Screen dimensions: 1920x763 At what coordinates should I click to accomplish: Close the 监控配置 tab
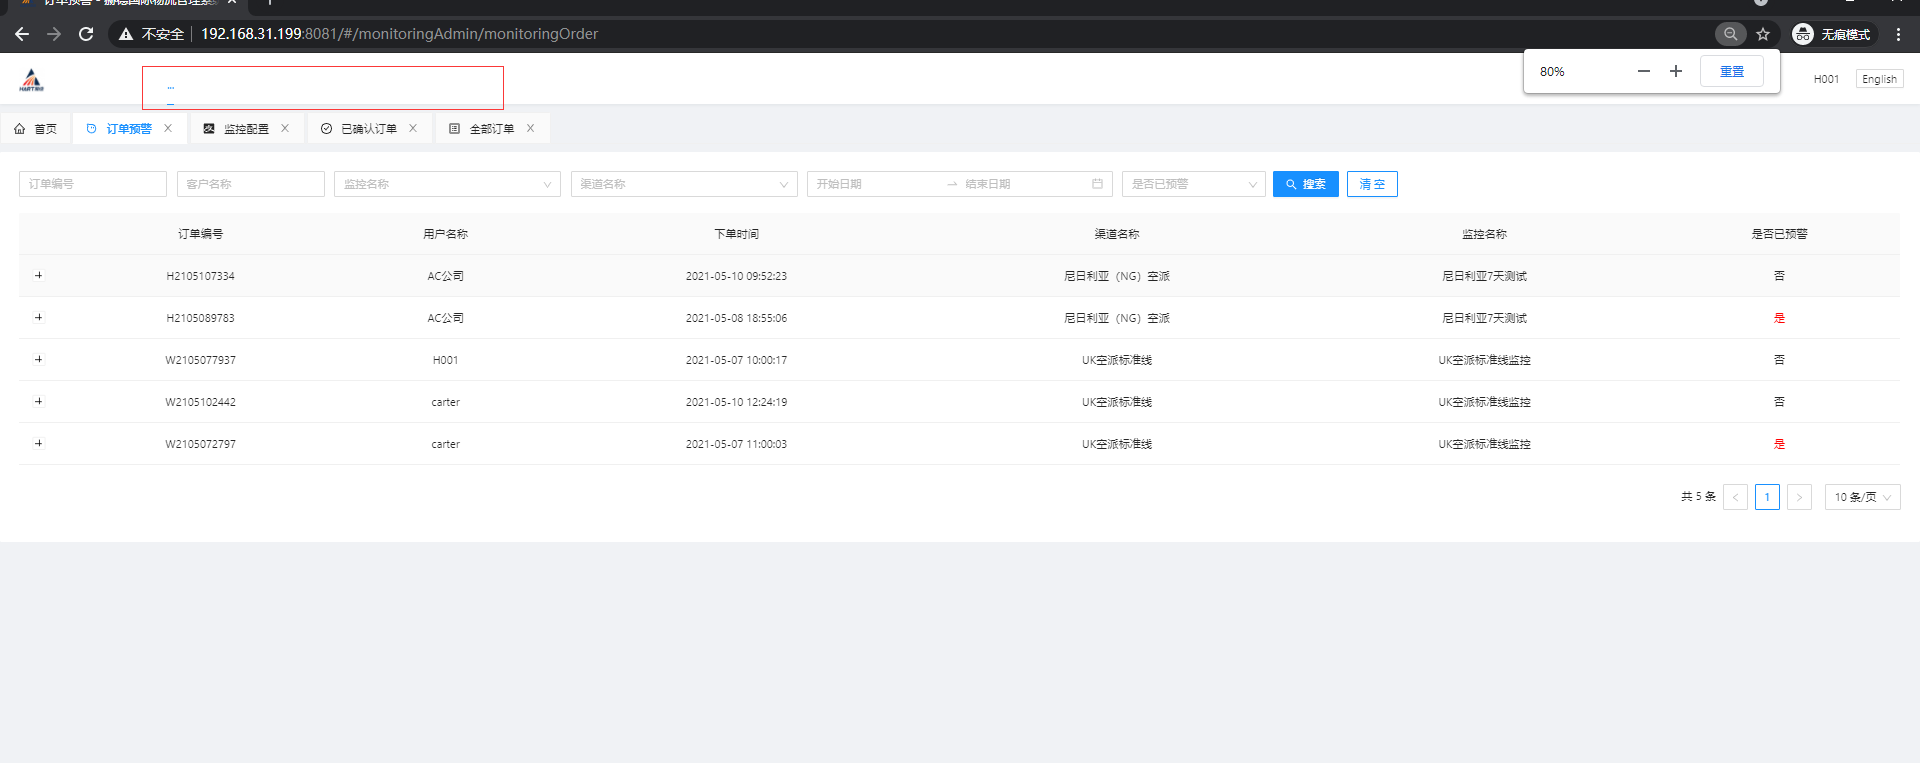[285, 128]
